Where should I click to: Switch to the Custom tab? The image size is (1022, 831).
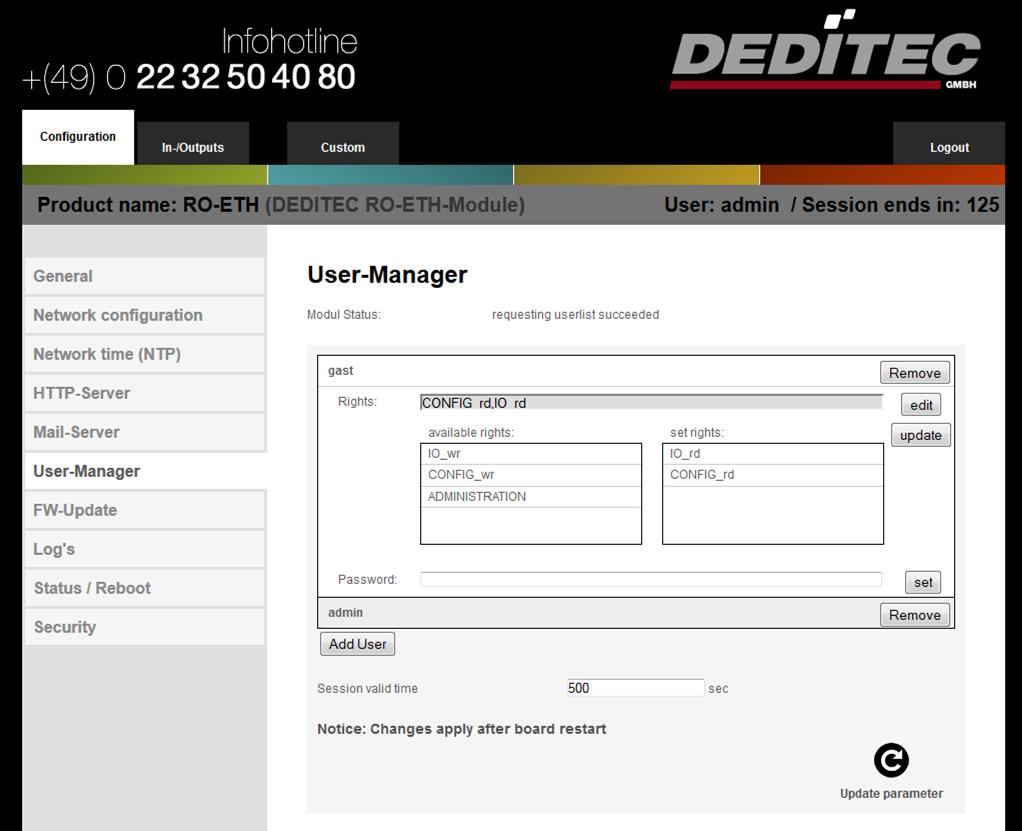pos(343,147)
